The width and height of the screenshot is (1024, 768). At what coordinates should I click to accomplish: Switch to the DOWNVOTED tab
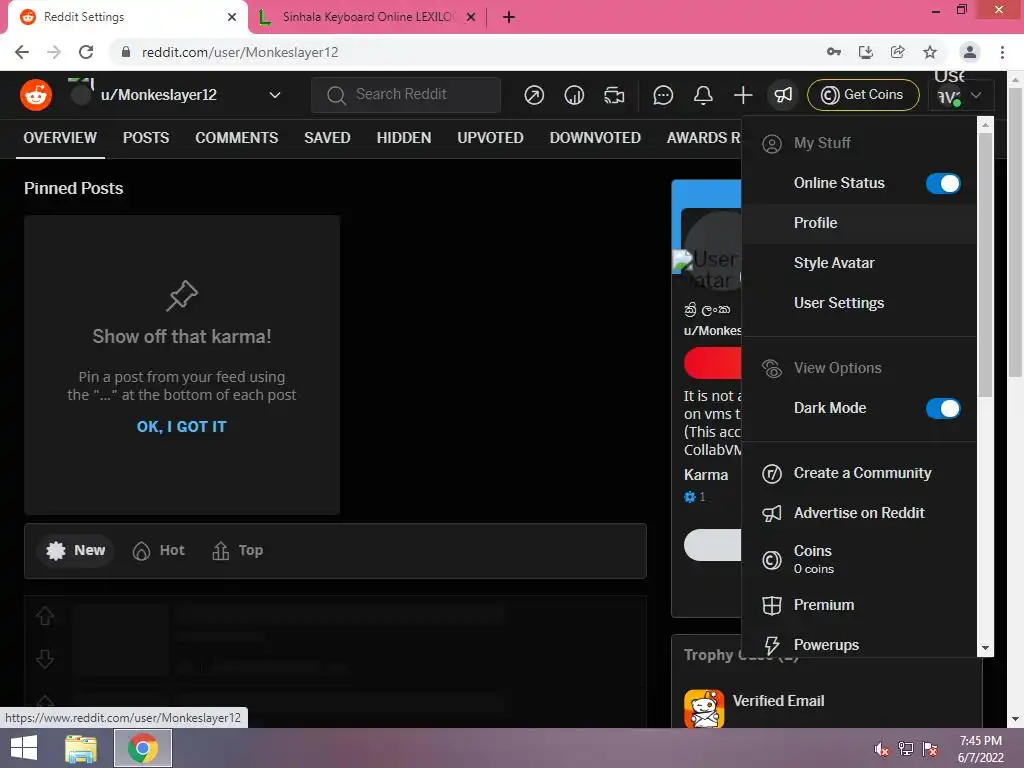595,138
